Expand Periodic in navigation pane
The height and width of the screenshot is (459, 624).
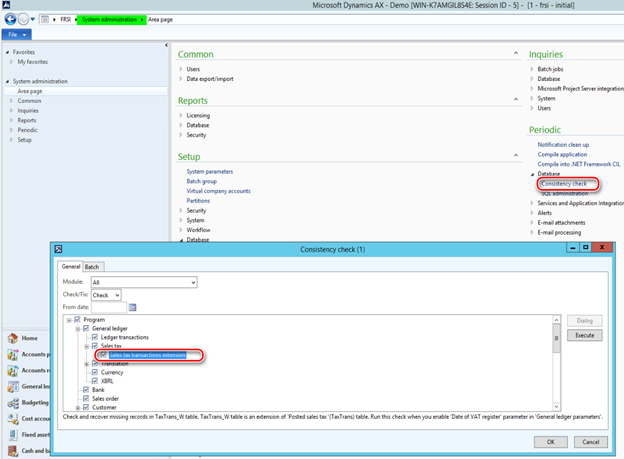coord(12,130)
